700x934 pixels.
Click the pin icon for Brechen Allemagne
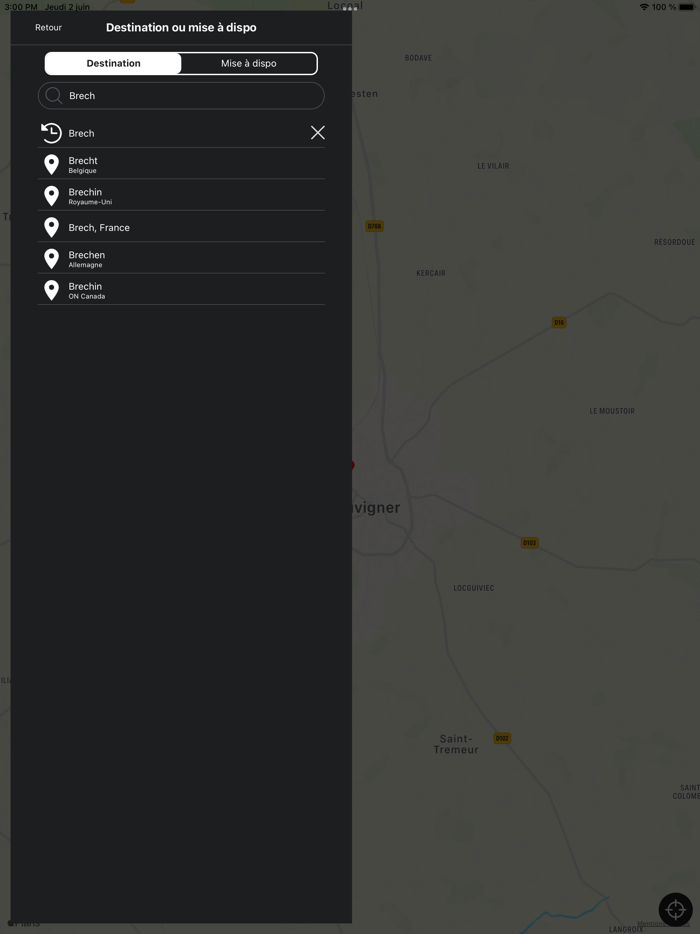[52, 259]
